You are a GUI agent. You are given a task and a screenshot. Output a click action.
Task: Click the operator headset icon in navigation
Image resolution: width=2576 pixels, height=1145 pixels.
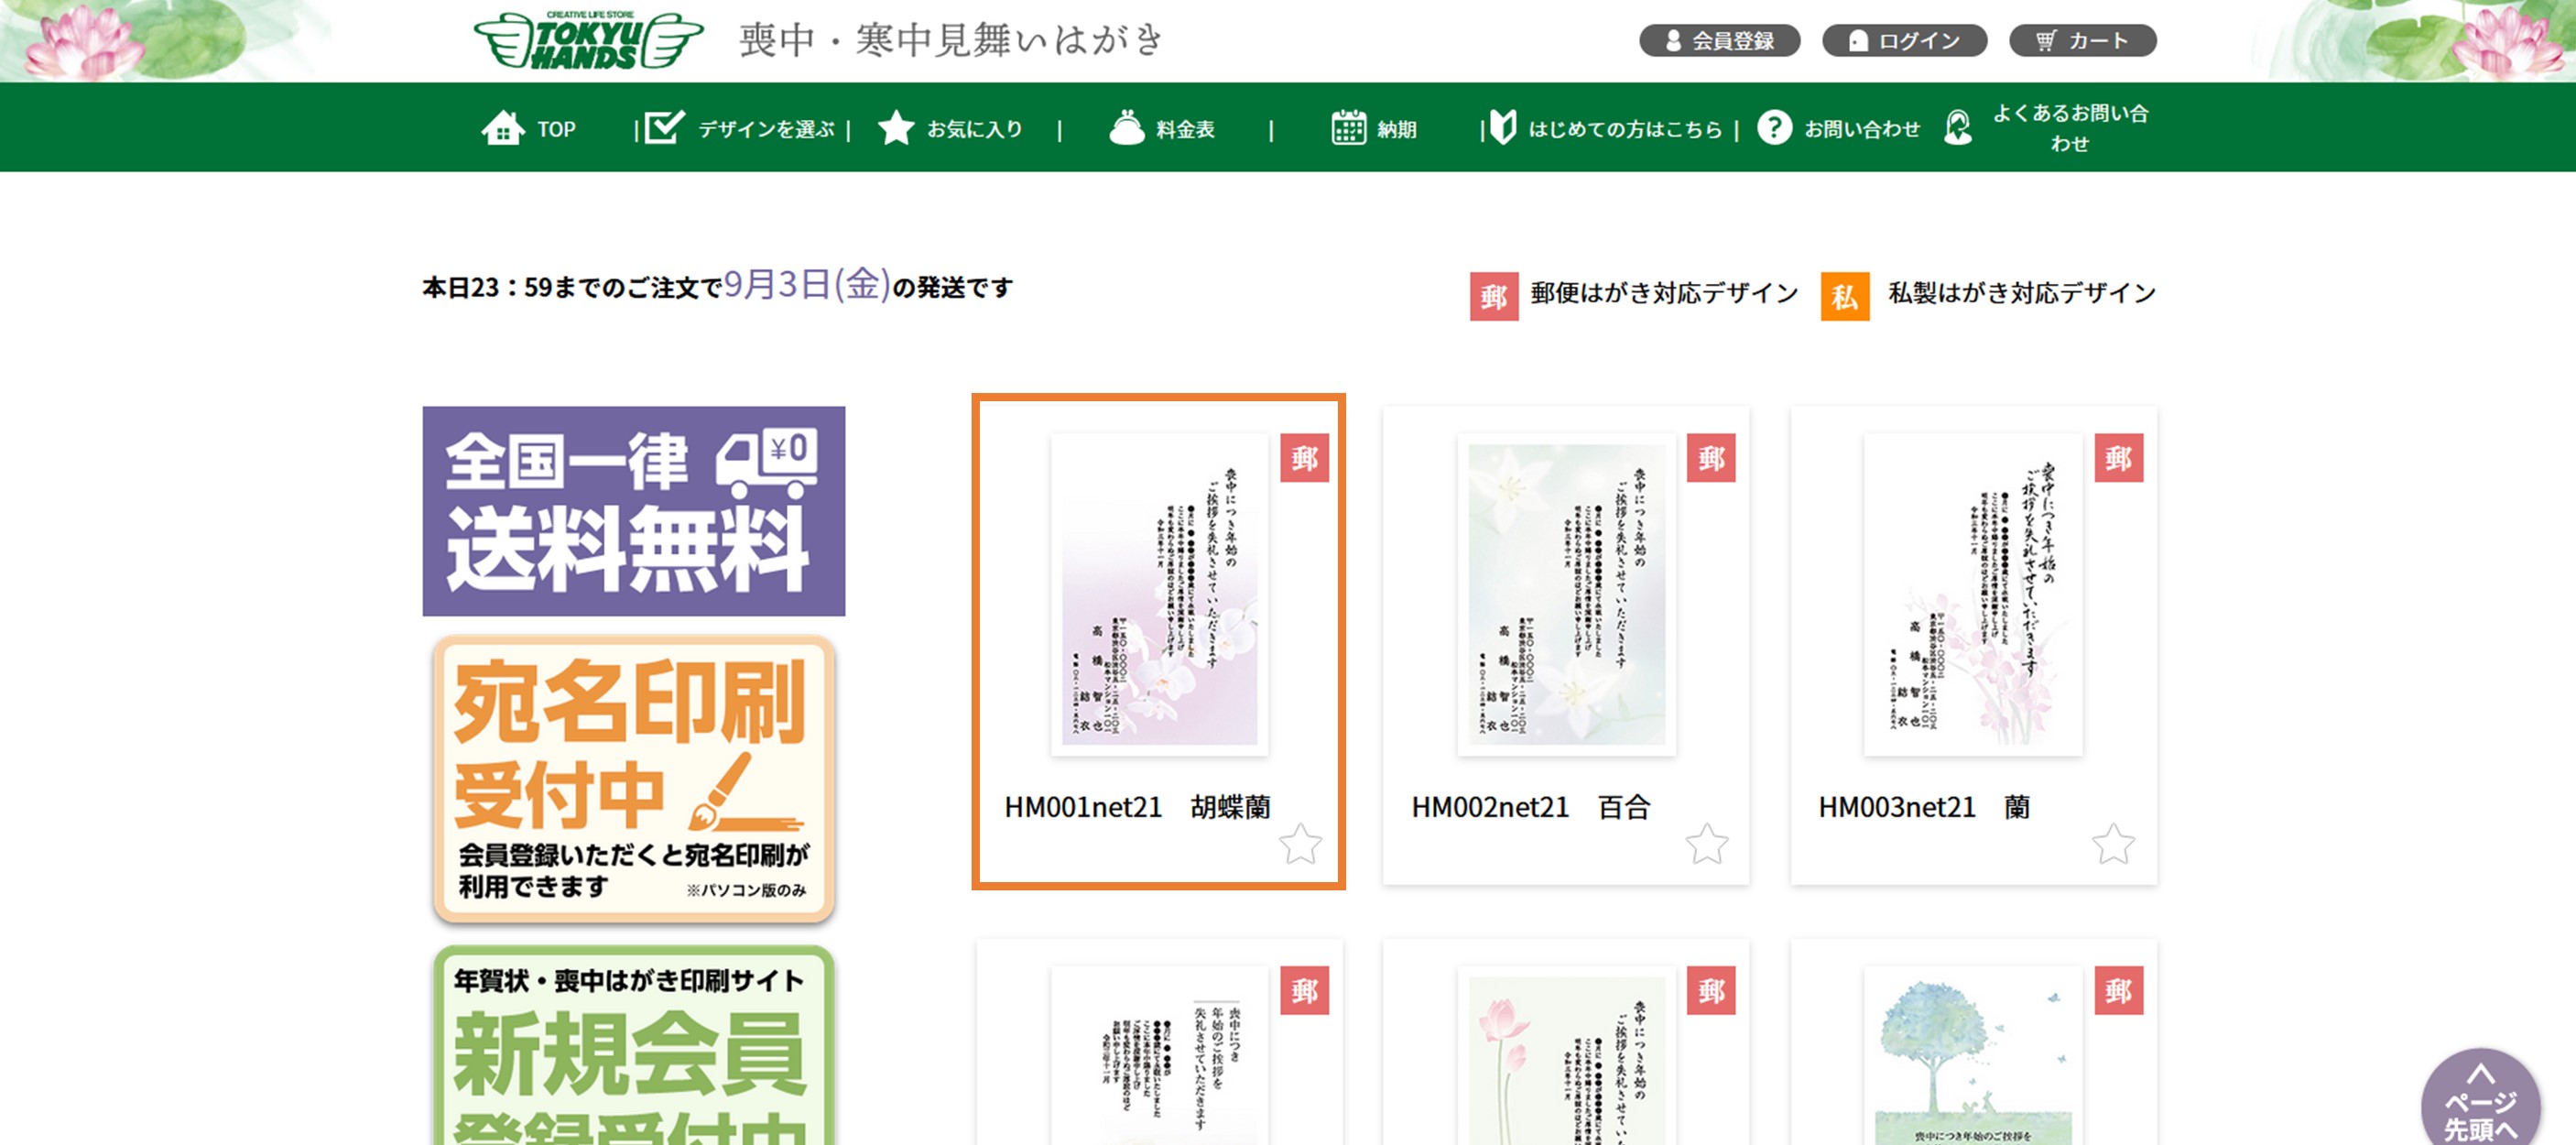click(x=1958, y=127)
